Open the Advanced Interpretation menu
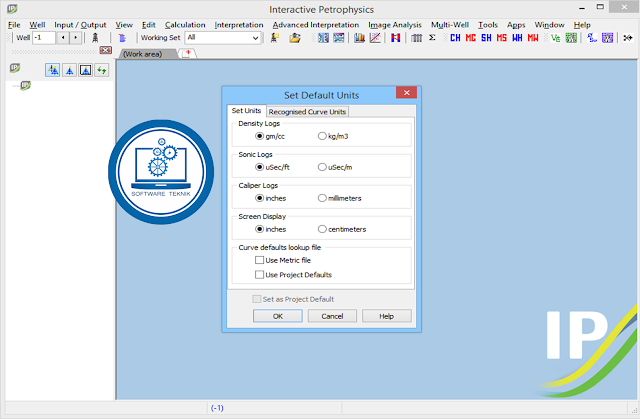 (x=316, y=25)
